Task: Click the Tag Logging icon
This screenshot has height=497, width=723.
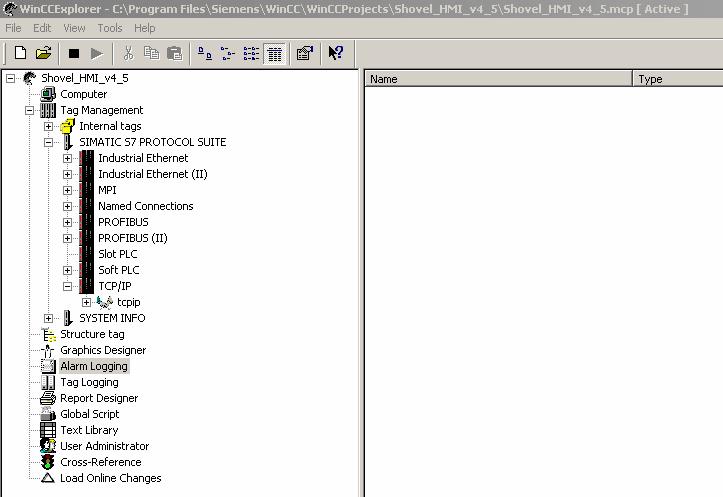Action: coord(48,382)
